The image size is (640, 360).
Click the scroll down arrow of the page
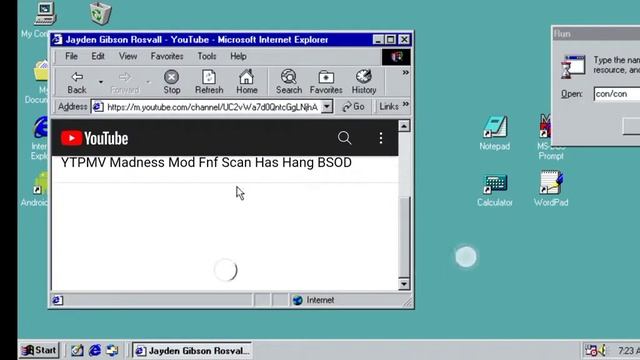coord(404,284)
